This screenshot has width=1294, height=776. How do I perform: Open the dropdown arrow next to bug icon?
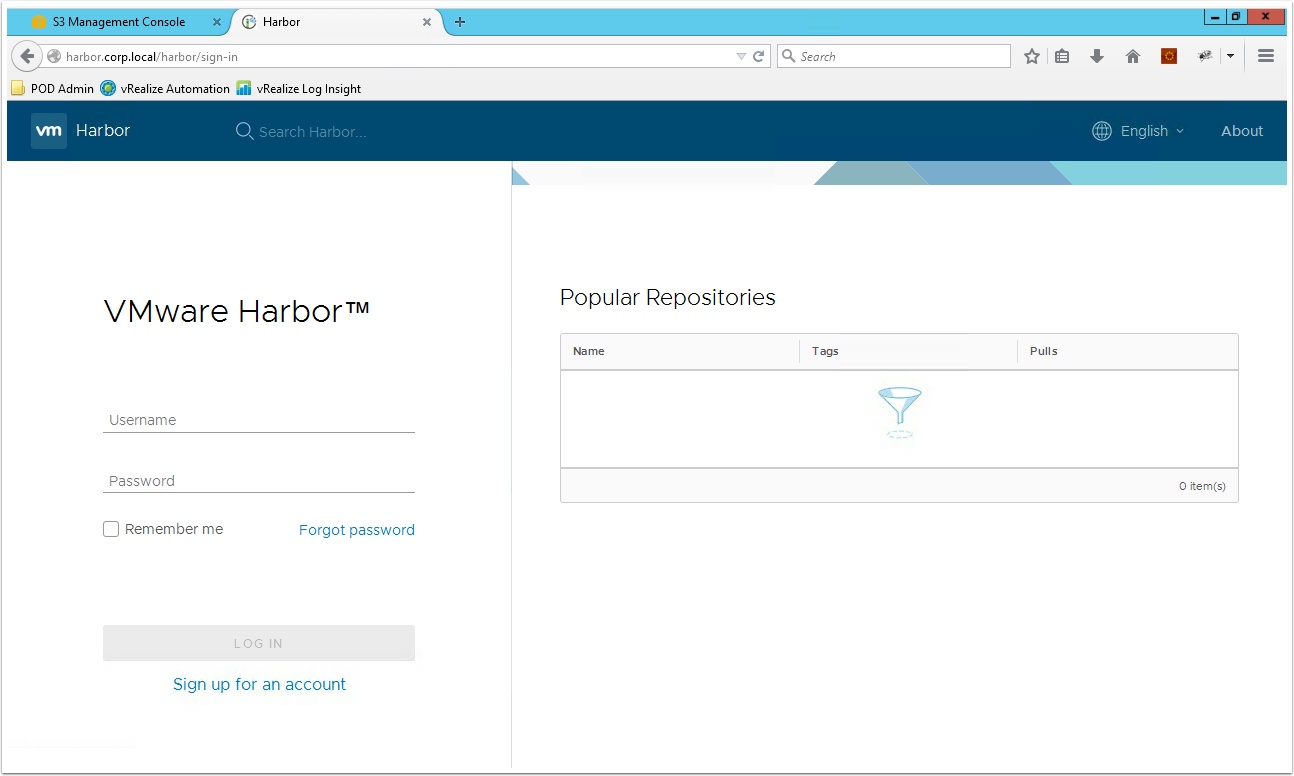click(1230, 57)
